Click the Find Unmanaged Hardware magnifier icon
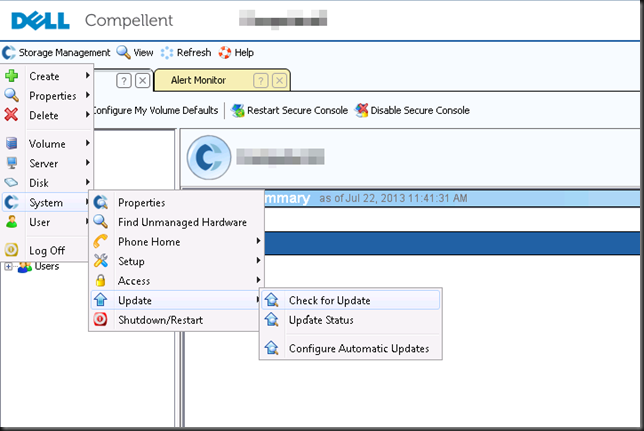 tap(101, 222)
